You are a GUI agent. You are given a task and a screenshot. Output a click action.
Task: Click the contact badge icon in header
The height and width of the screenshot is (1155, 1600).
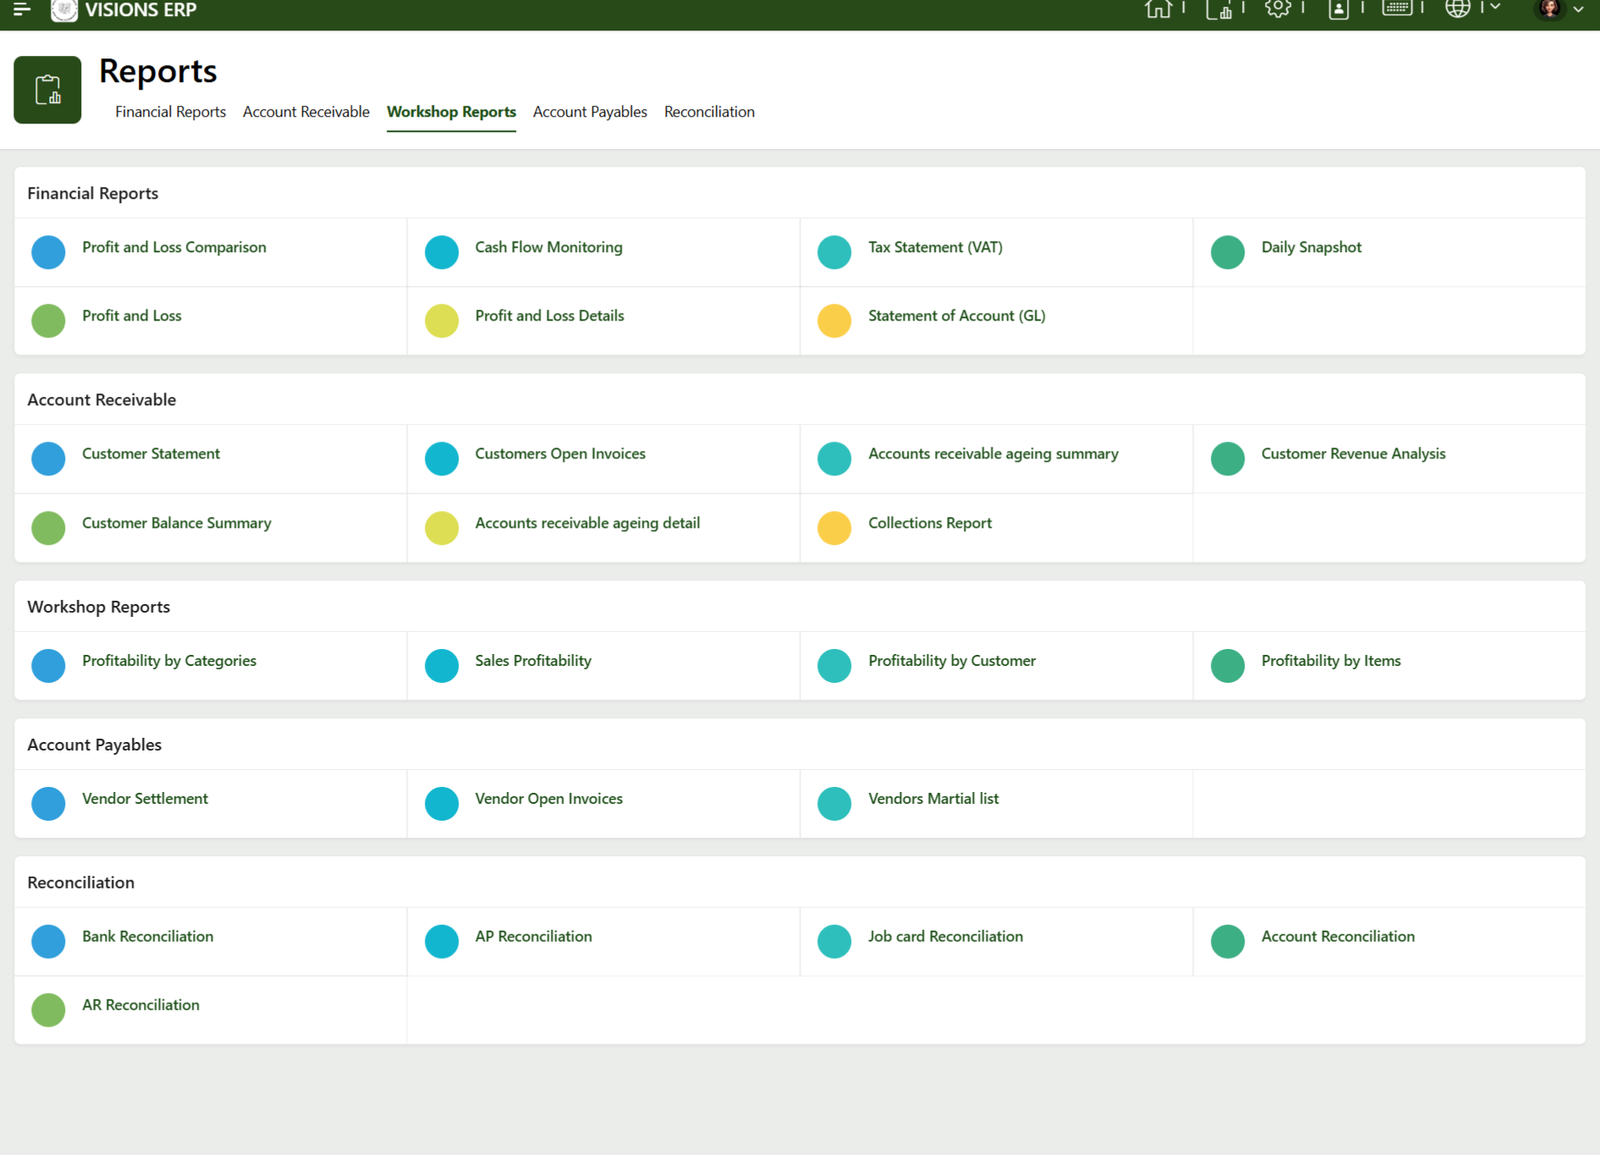pyautogui.click(x=1338, y=10)
